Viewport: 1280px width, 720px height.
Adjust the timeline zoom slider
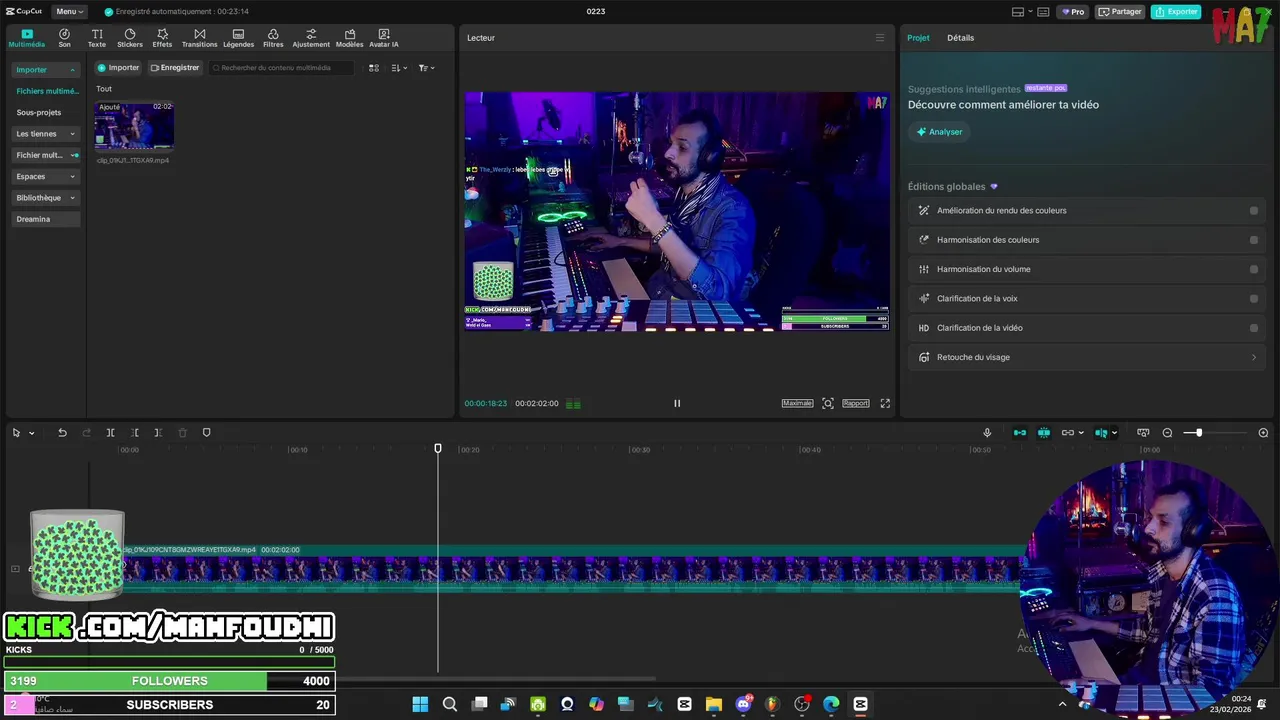pos(1199,432)
